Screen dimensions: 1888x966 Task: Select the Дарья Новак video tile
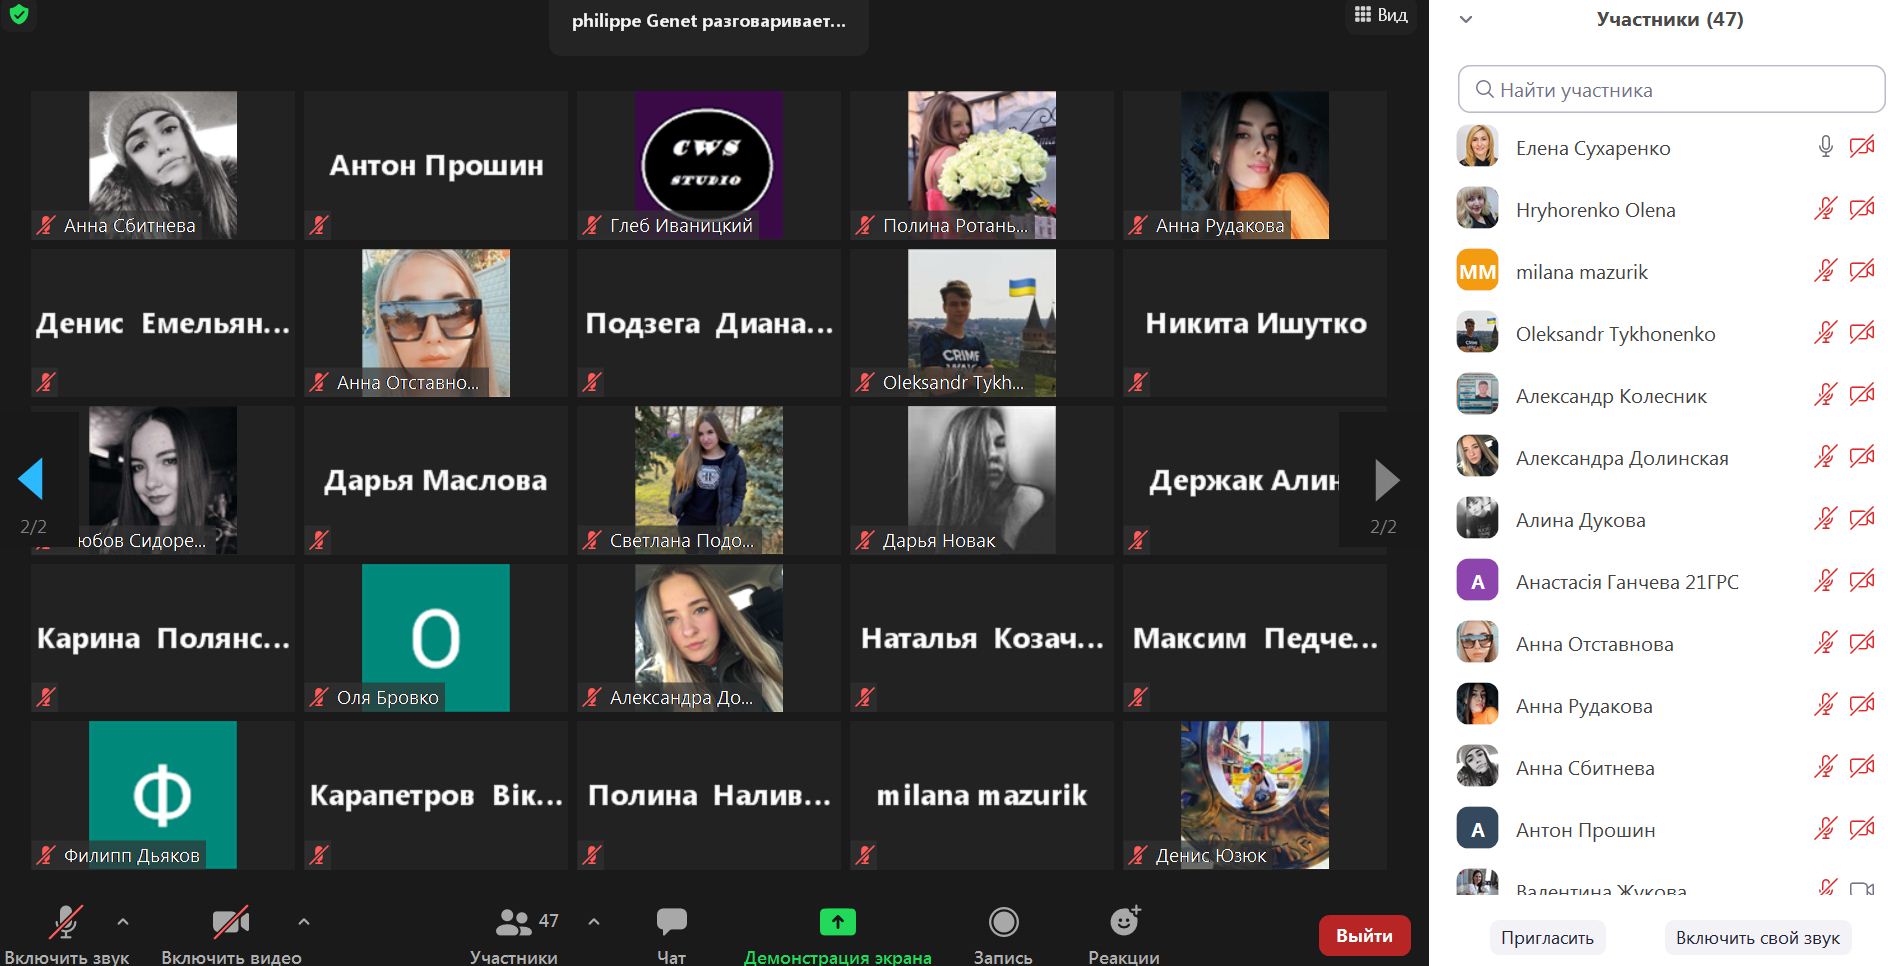pos(982,480)
